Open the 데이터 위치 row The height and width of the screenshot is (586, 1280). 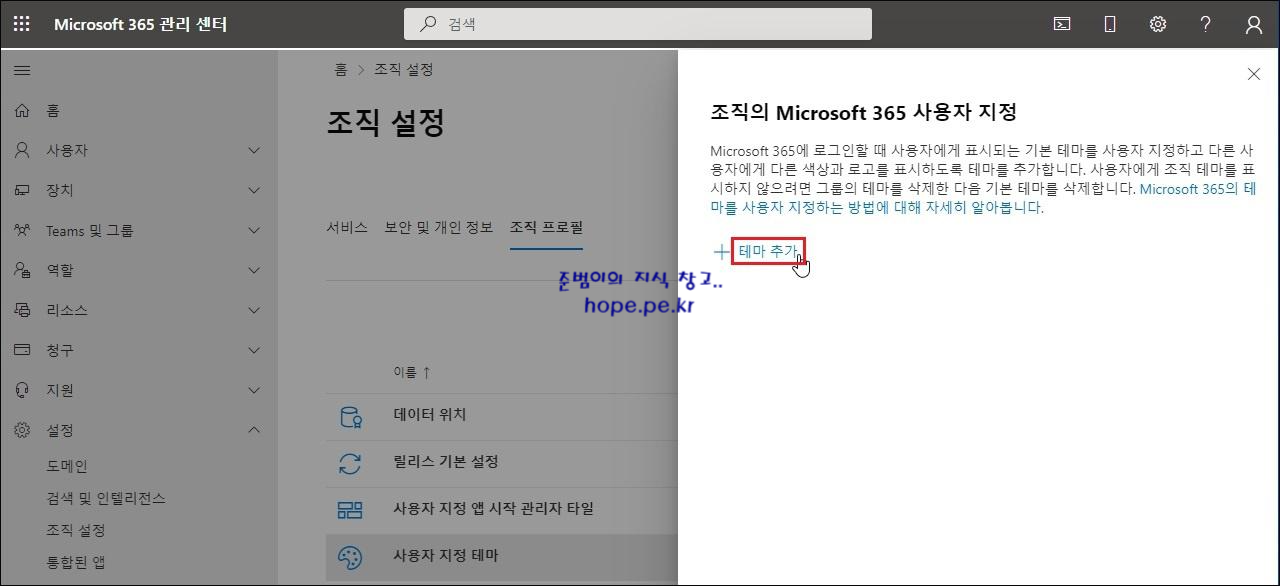pyautogui.click(x=502, y=415)
